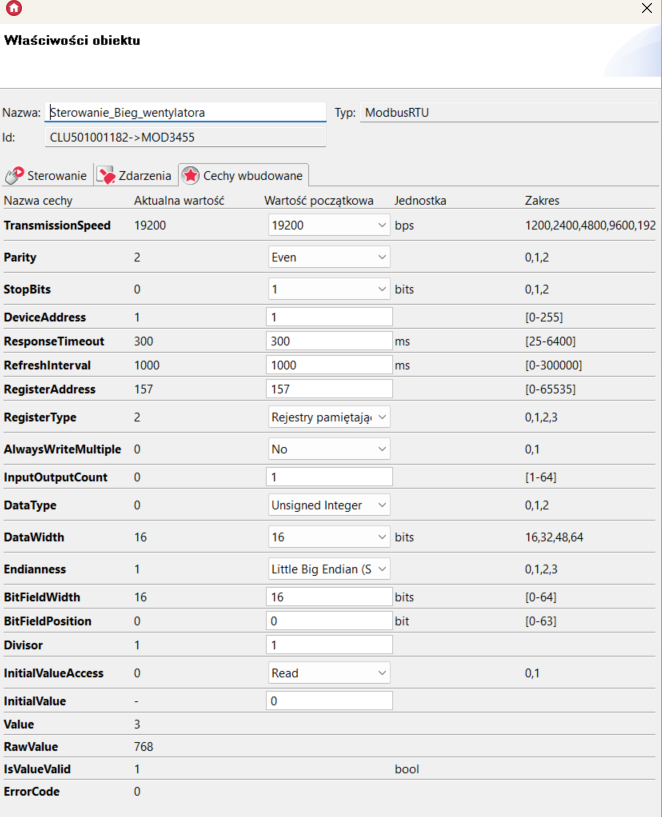662x817 pixels.
Task: Click the DeviceAddress input field
Action: tap(329, 317)
